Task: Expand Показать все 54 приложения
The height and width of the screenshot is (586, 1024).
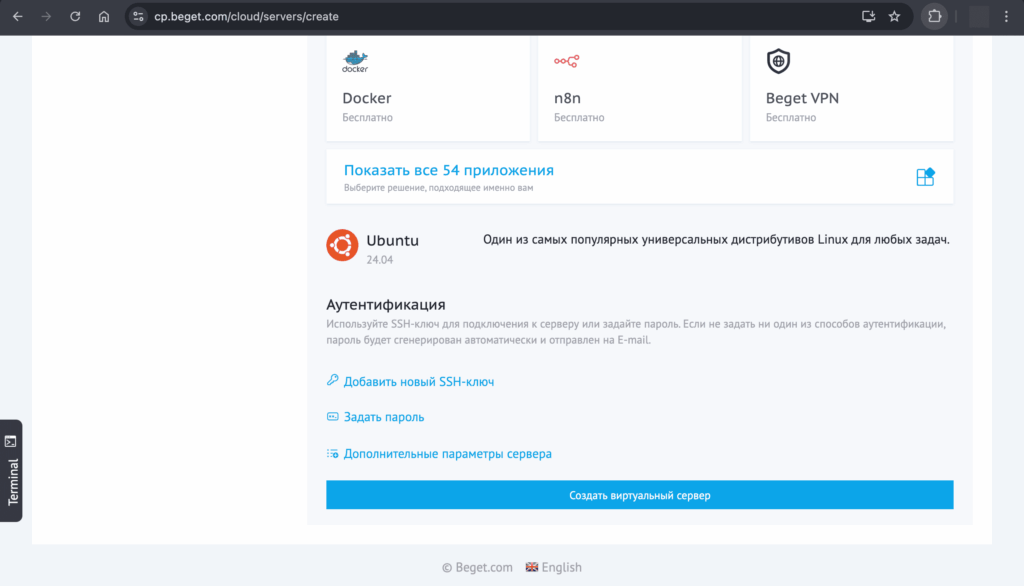Action: (x=448, y=170)
